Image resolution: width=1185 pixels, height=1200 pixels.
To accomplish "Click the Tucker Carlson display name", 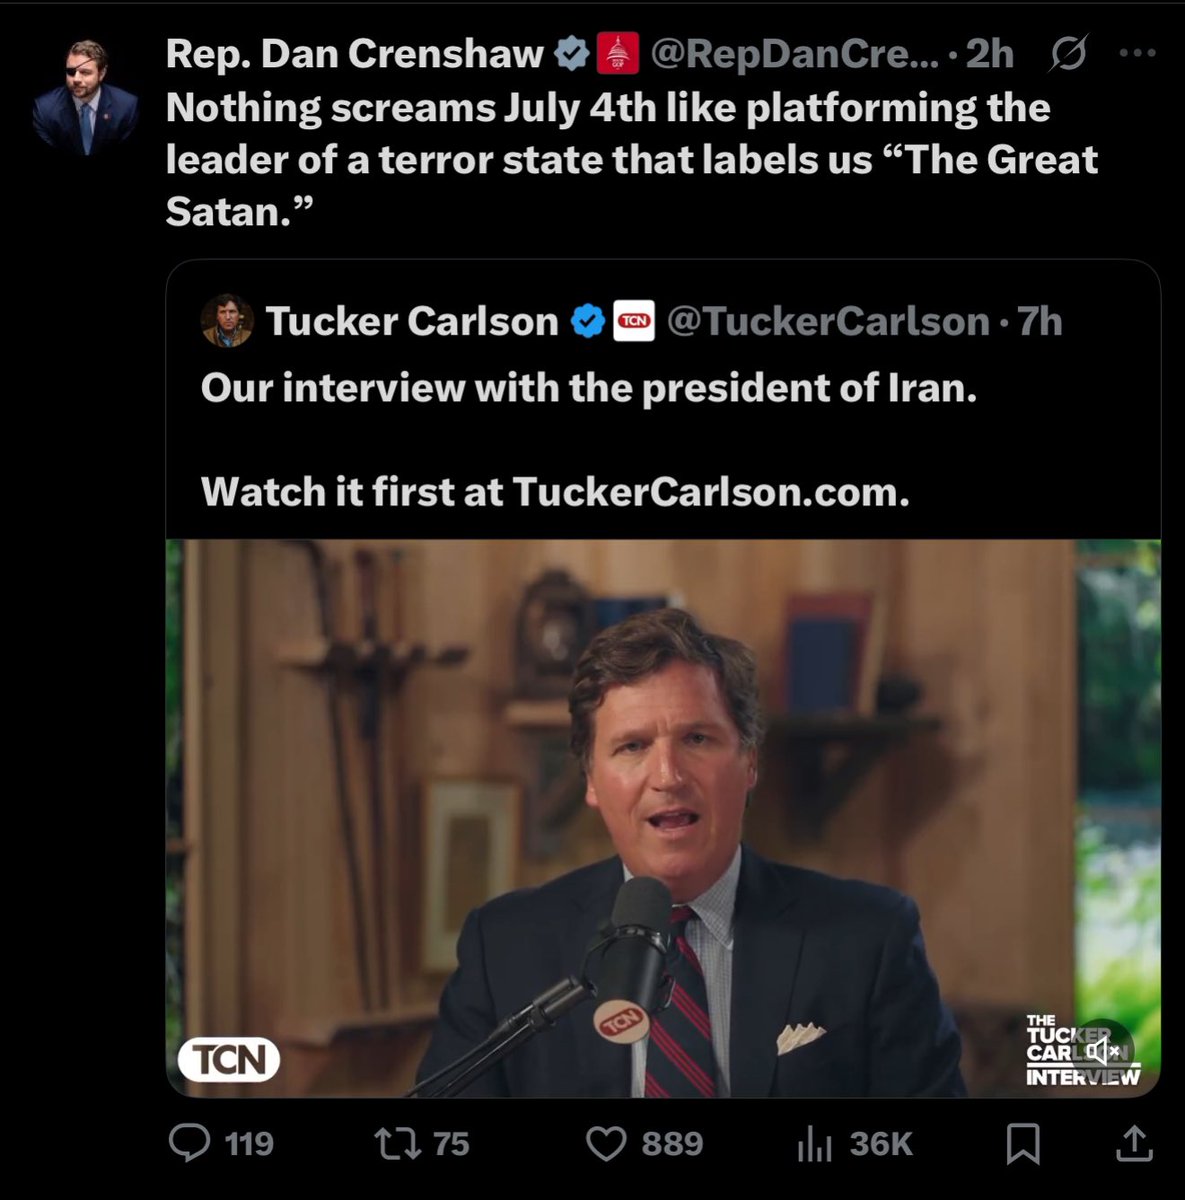I will [412, 322].
